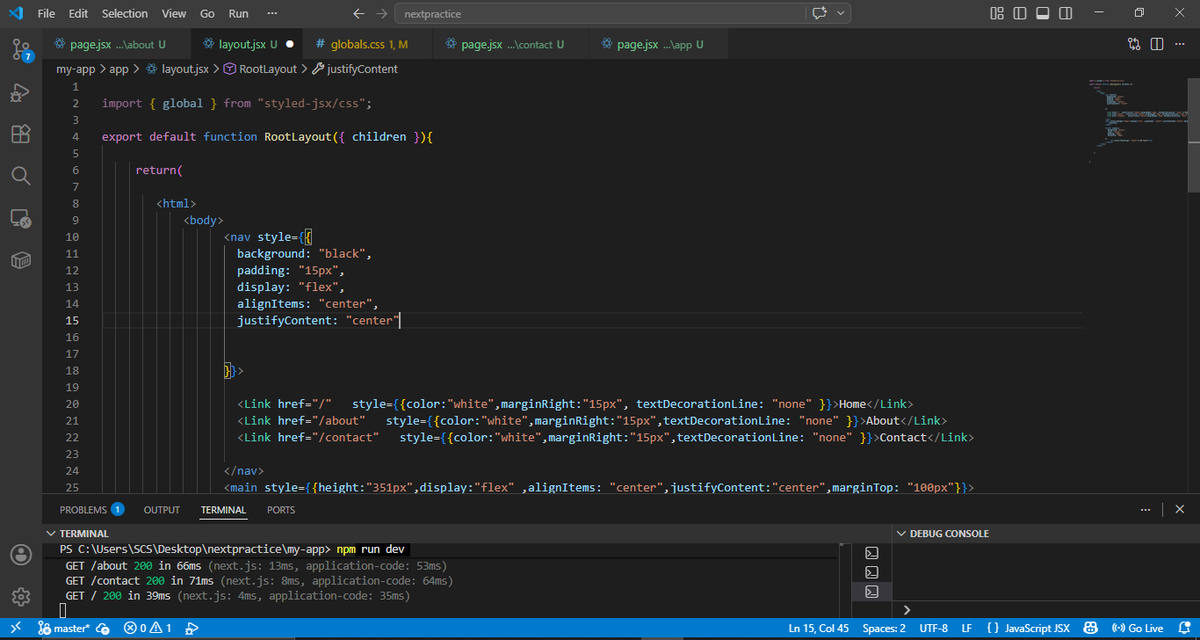Open errors and warnings count in status bar
The image size is (1200, 640).
click(x=148, y=629)
